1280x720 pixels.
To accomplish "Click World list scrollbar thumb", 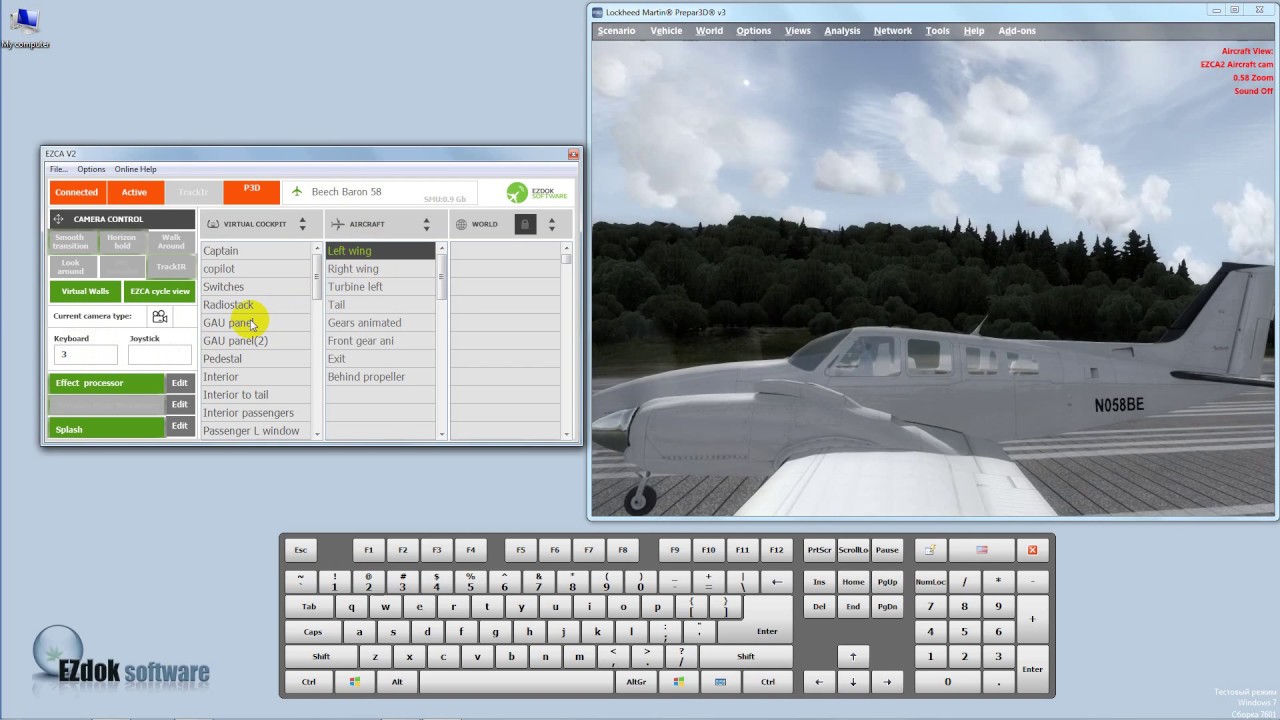I will (x=567, y=259).
